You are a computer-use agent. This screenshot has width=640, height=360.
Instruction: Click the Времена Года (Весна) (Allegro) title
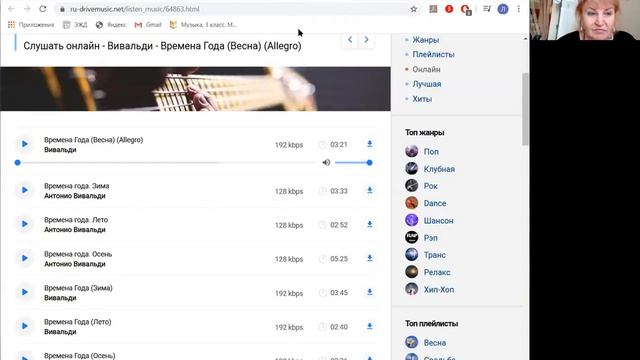93,140
